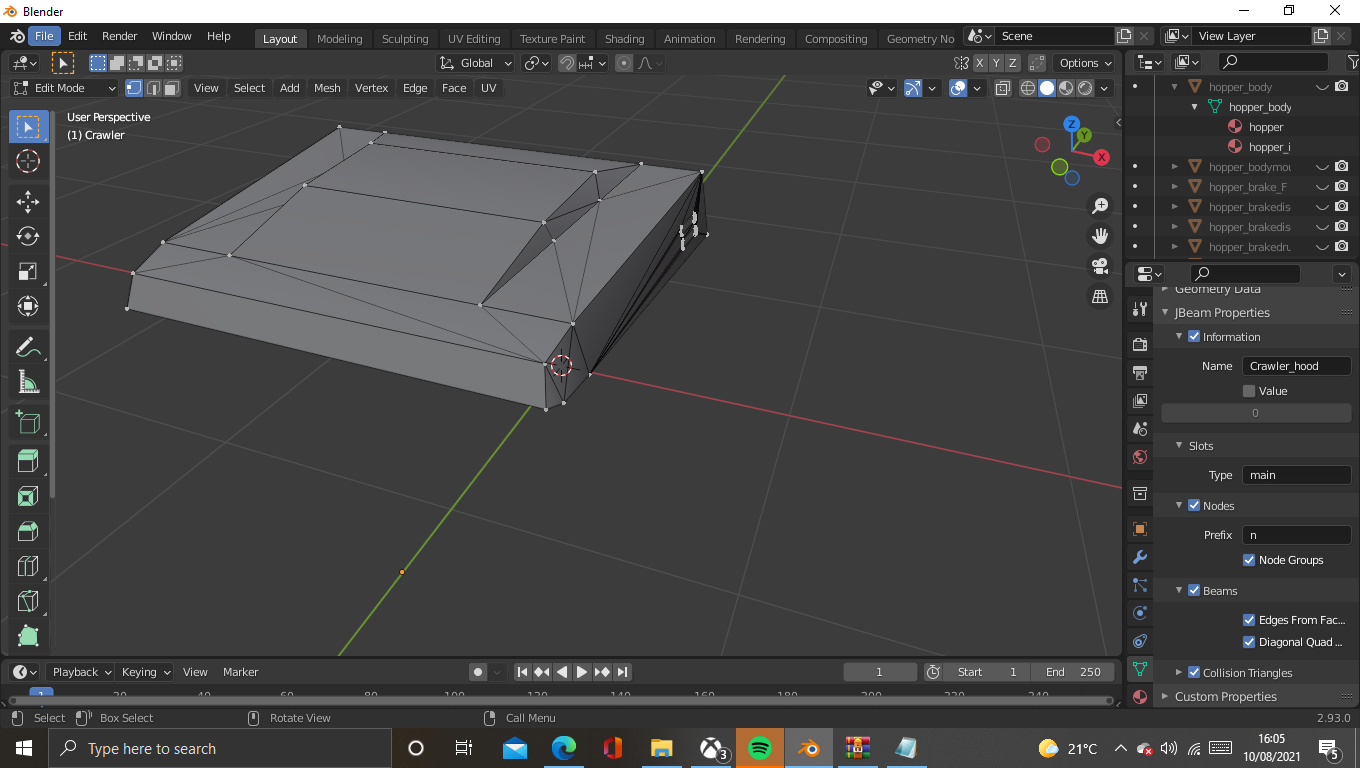Click the viewport zoom magnifier icon
The width and height of the screenshot is (1360, 768).
1100,205
